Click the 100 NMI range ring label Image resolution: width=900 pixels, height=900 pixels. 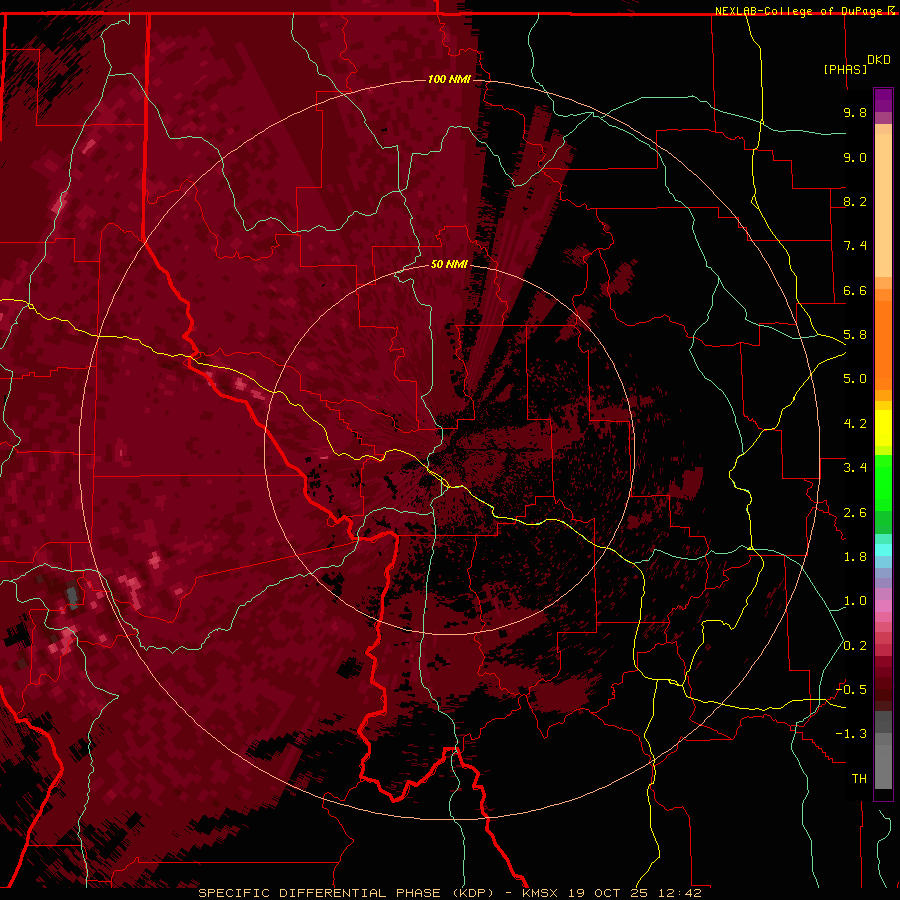coord(449,79)
